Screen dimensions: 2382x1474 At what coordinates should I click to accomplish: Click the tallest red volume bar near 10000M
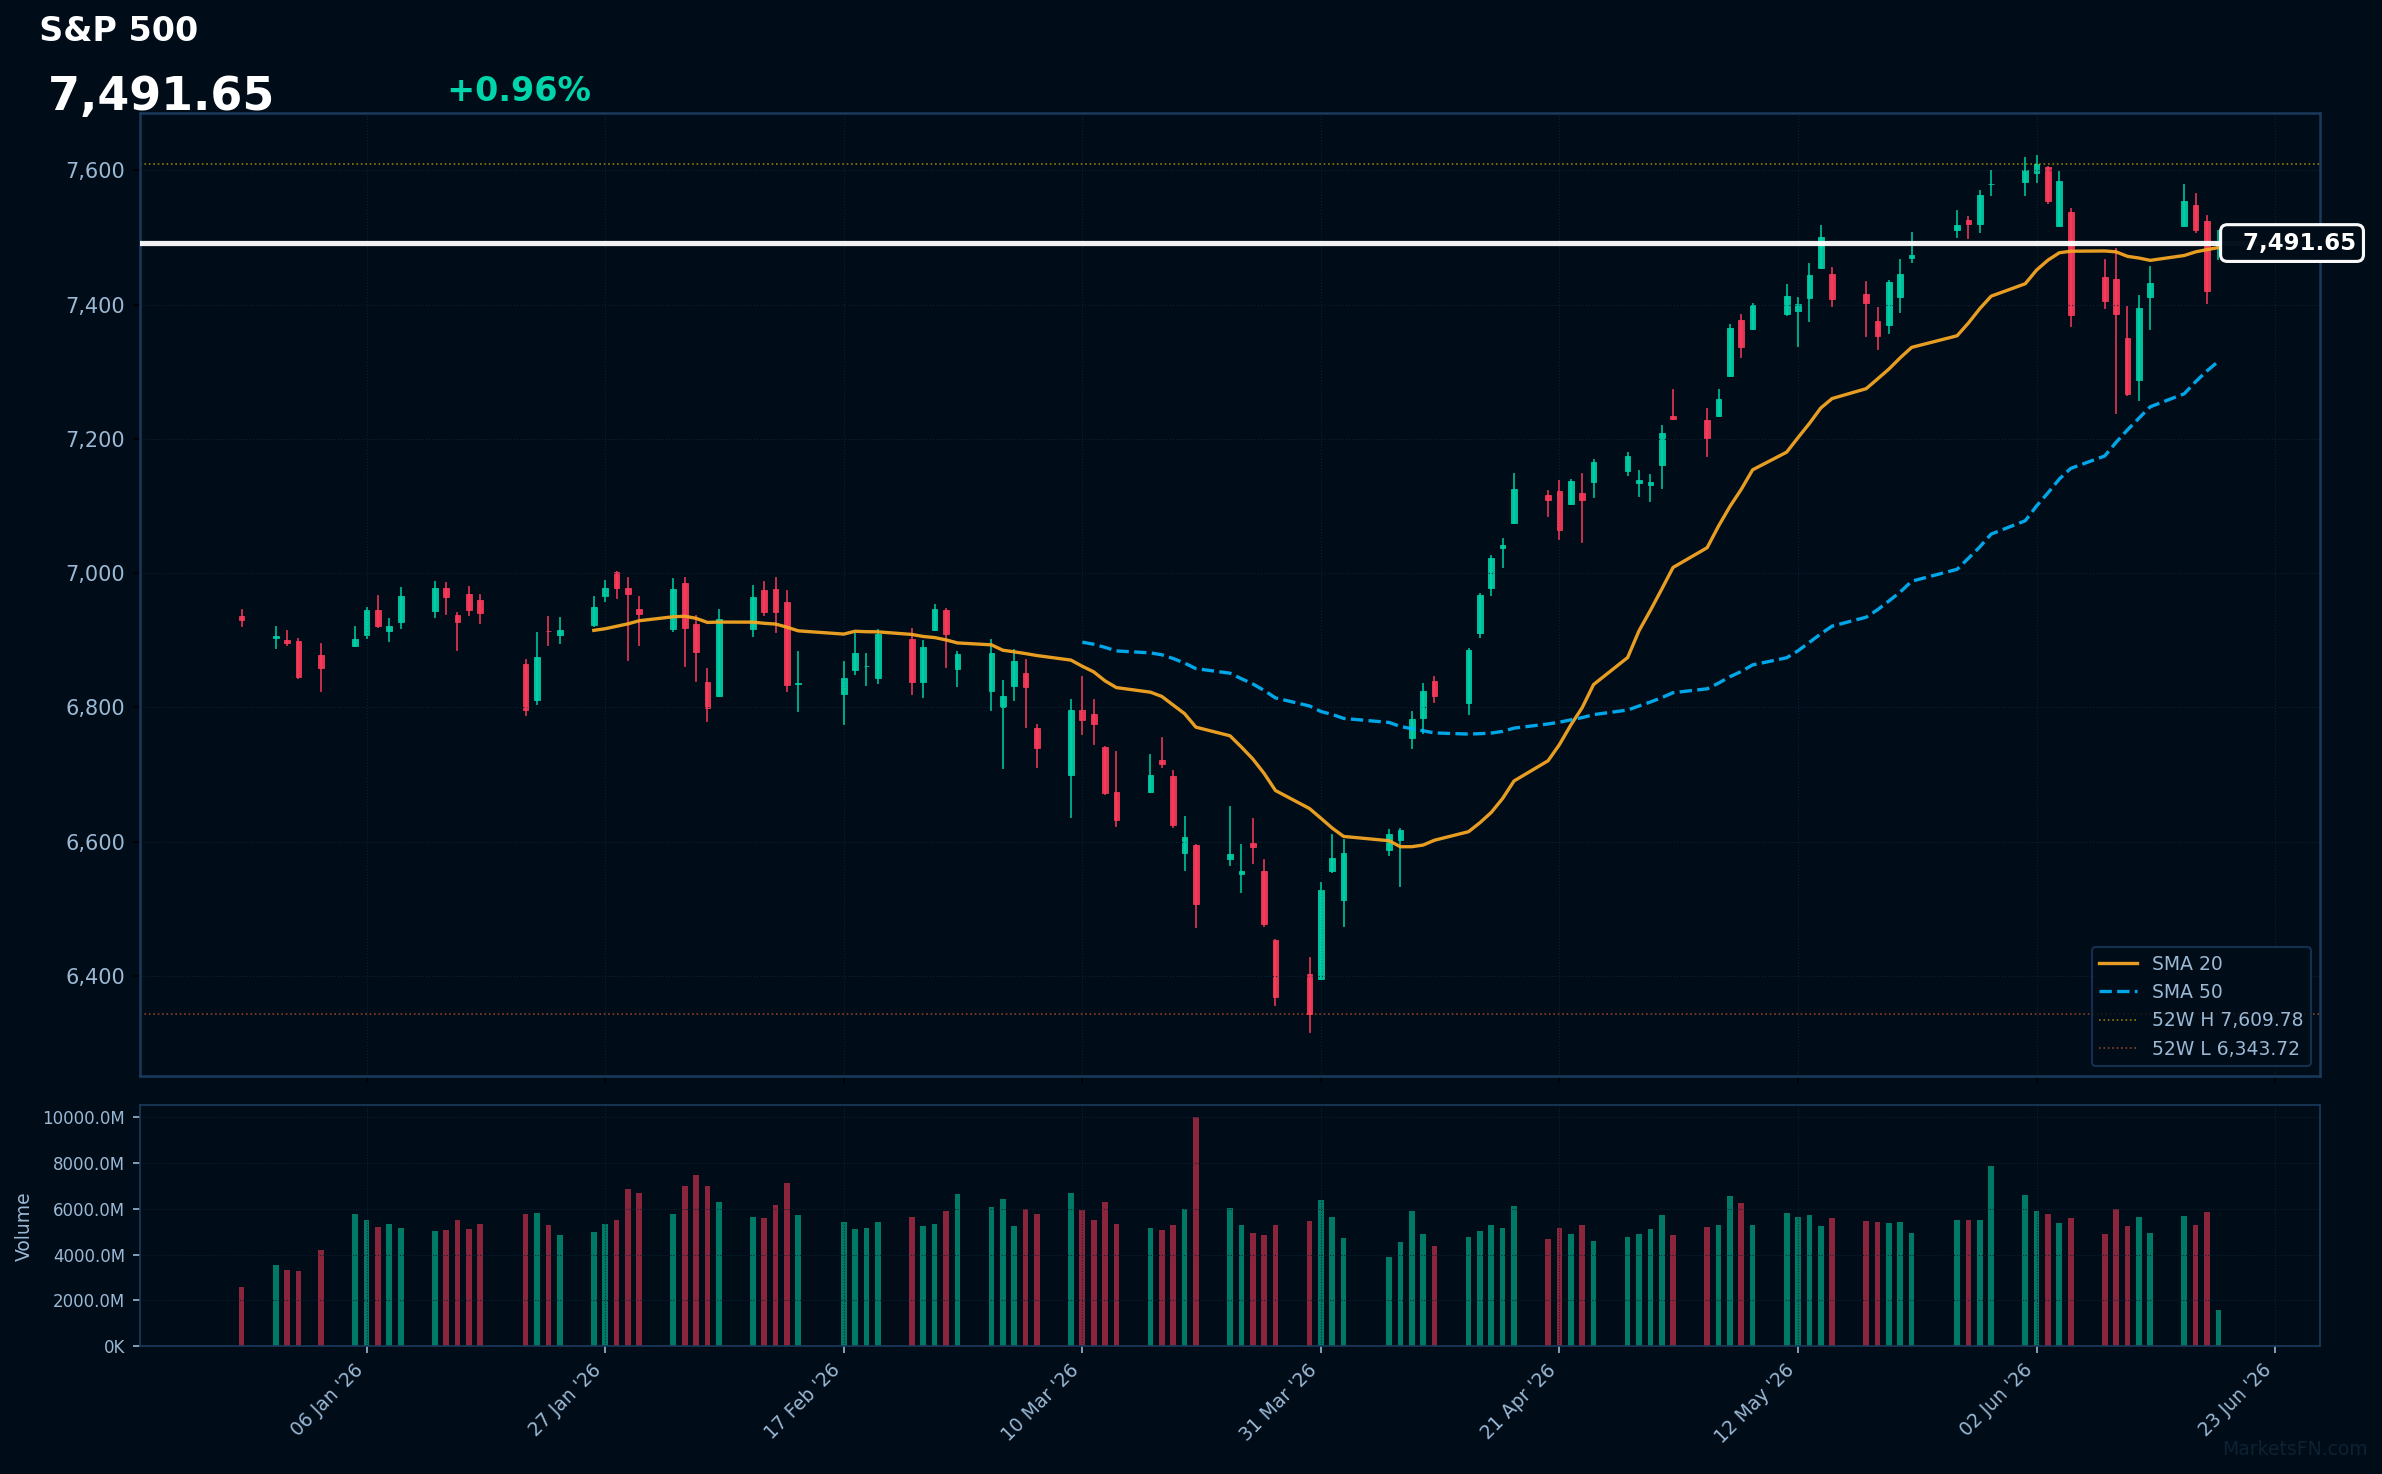1196,1232
